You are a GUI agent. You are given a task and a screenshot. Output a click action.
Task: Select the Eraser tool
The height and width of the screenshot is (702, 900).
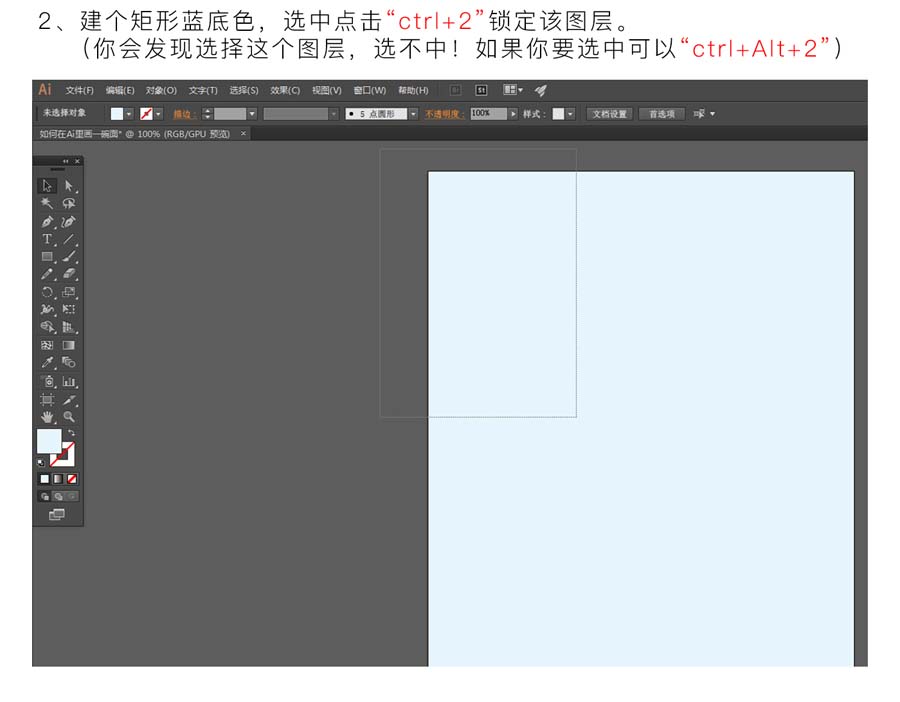pyautogui.click(x=68, y=274)
